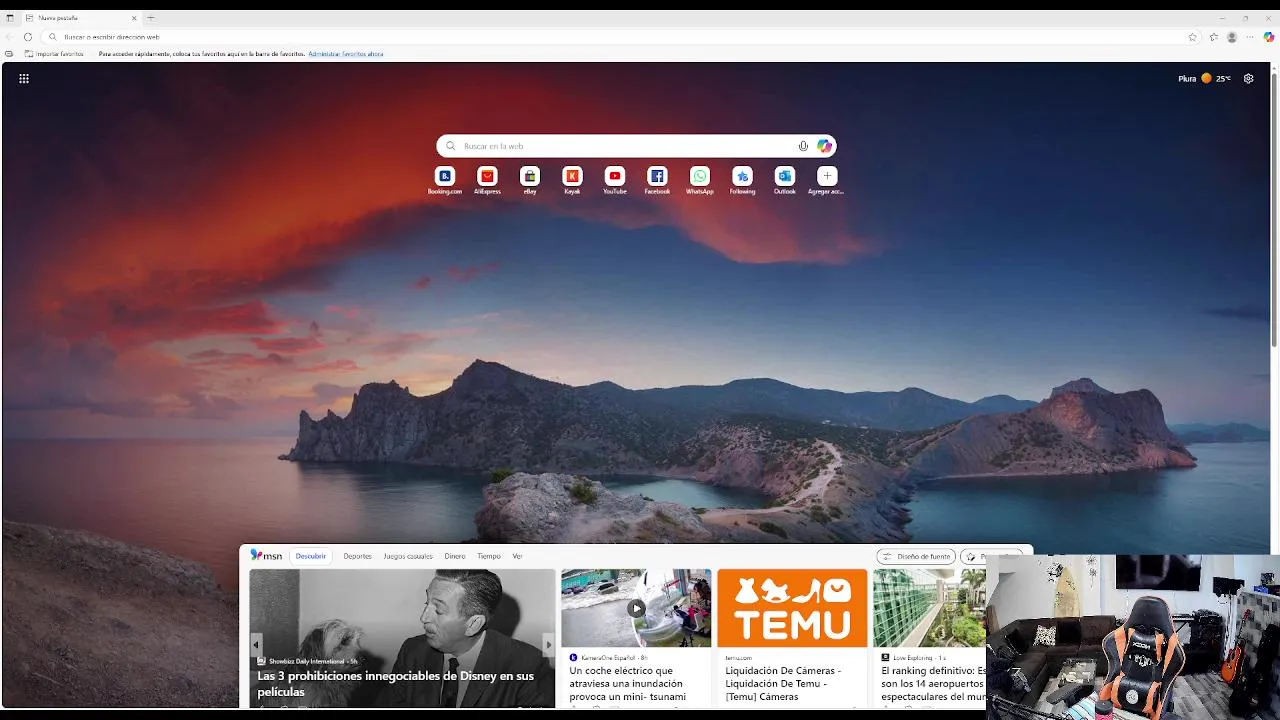Open the apps grid launcher icon

pos(24,78)
